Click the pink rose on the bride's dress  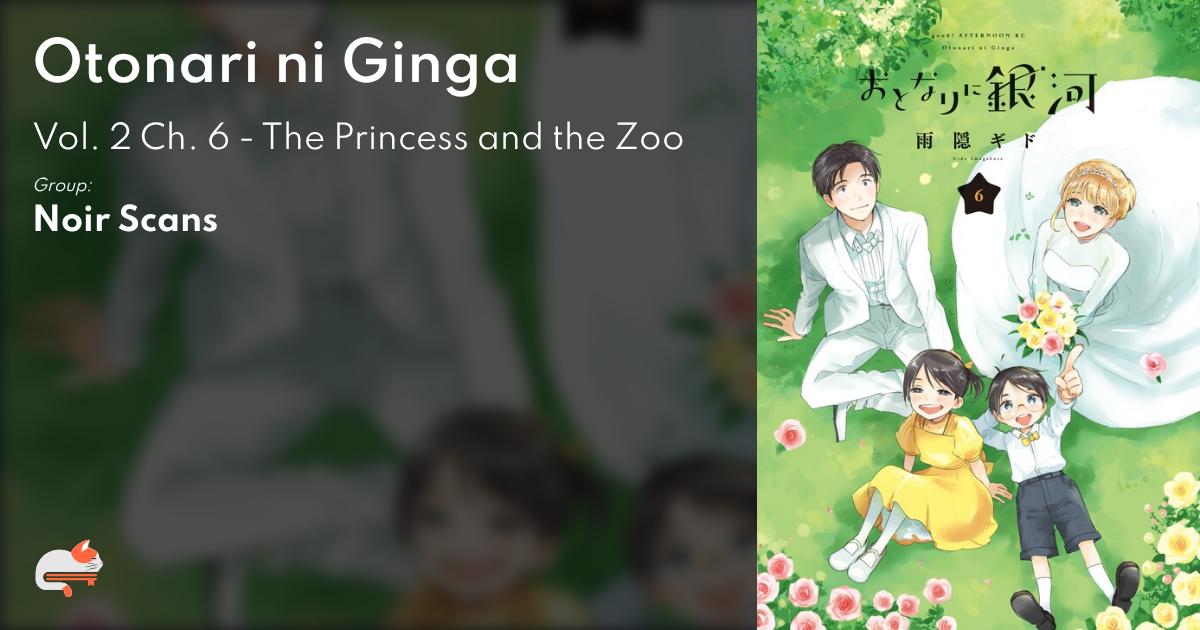click(1155, 364)
